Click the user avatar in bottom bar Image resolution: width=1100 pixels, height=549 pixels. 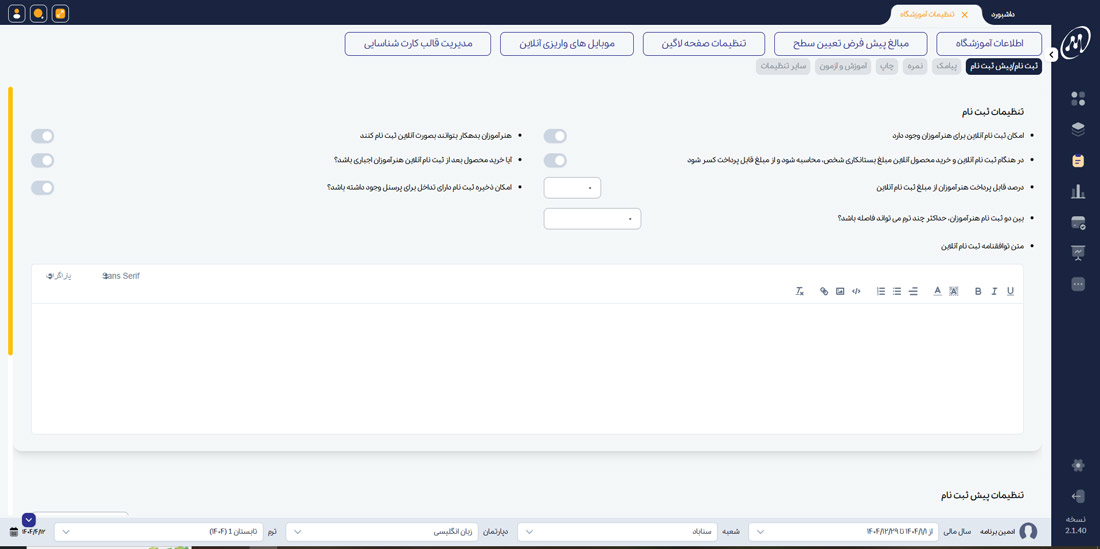(x=1028, y=531)
